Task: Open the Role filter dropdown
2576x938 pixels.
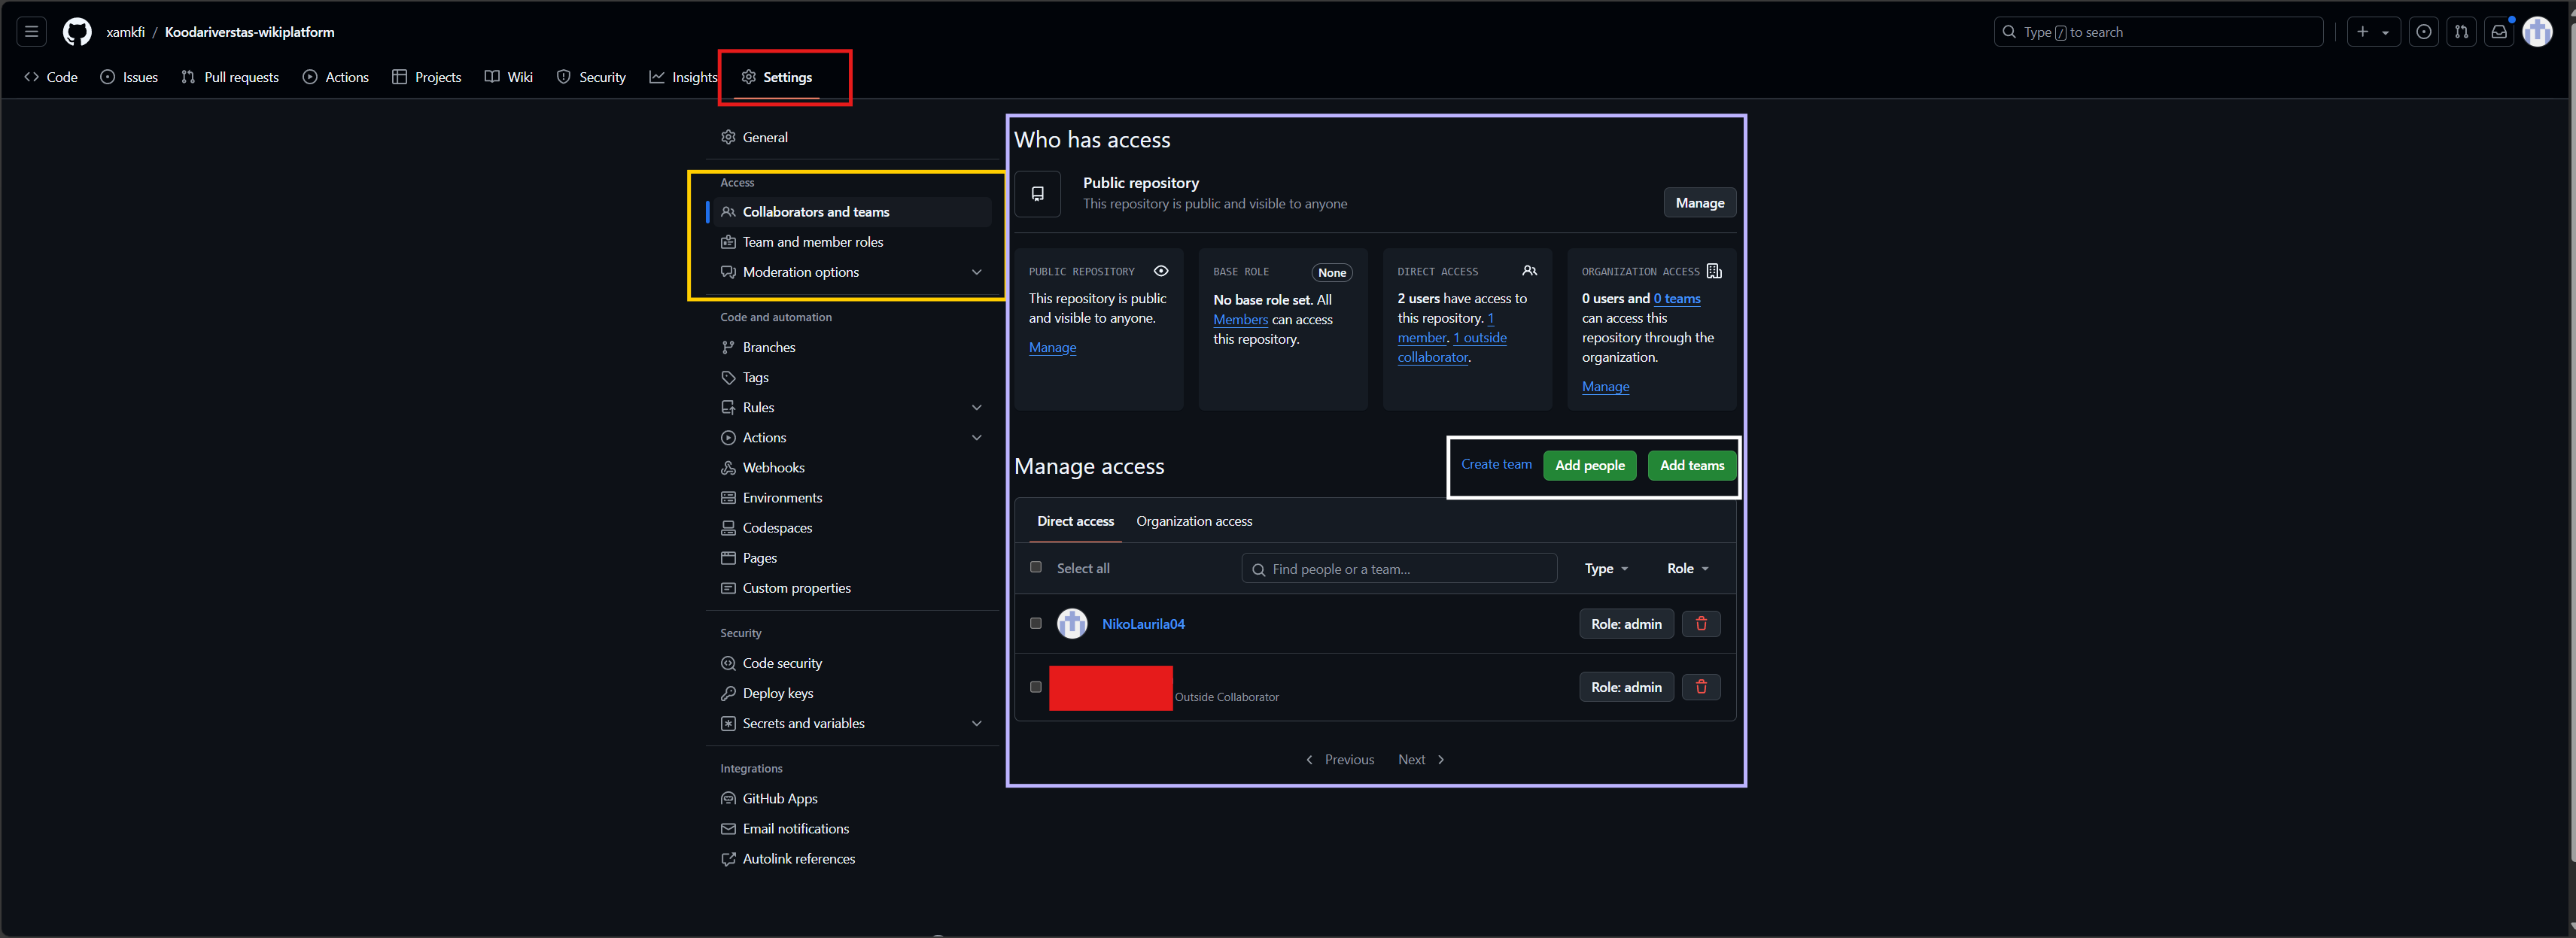Action: [1687, 568]
